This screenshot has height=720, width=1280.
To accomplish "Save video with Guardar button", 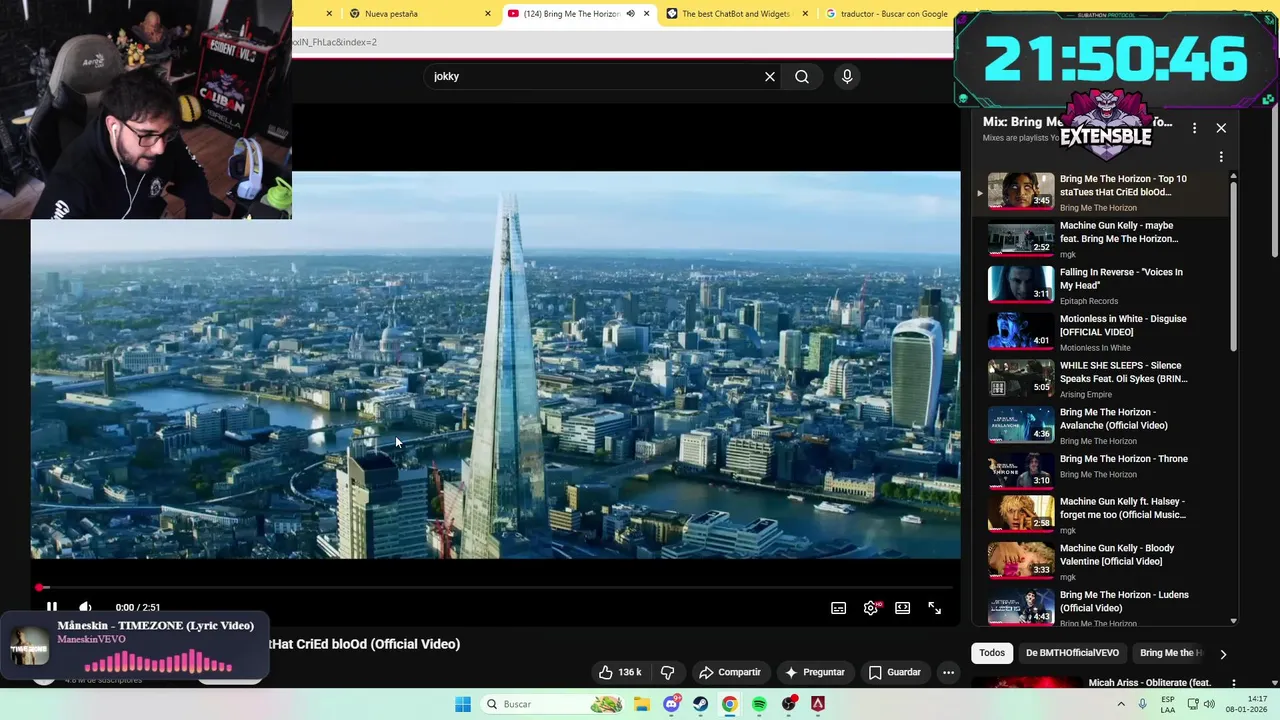I will coord(895,672).
